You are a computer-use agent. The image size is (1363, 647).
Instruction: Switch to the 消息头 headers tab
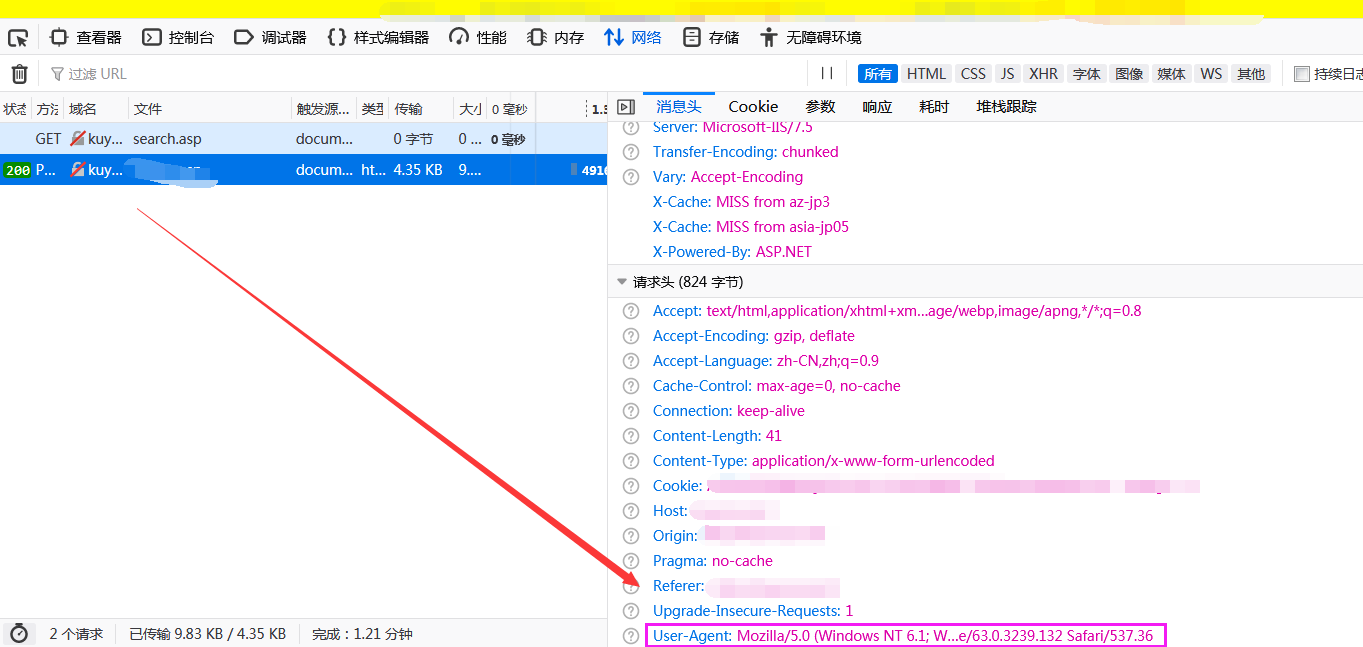[x=679, y=107]
